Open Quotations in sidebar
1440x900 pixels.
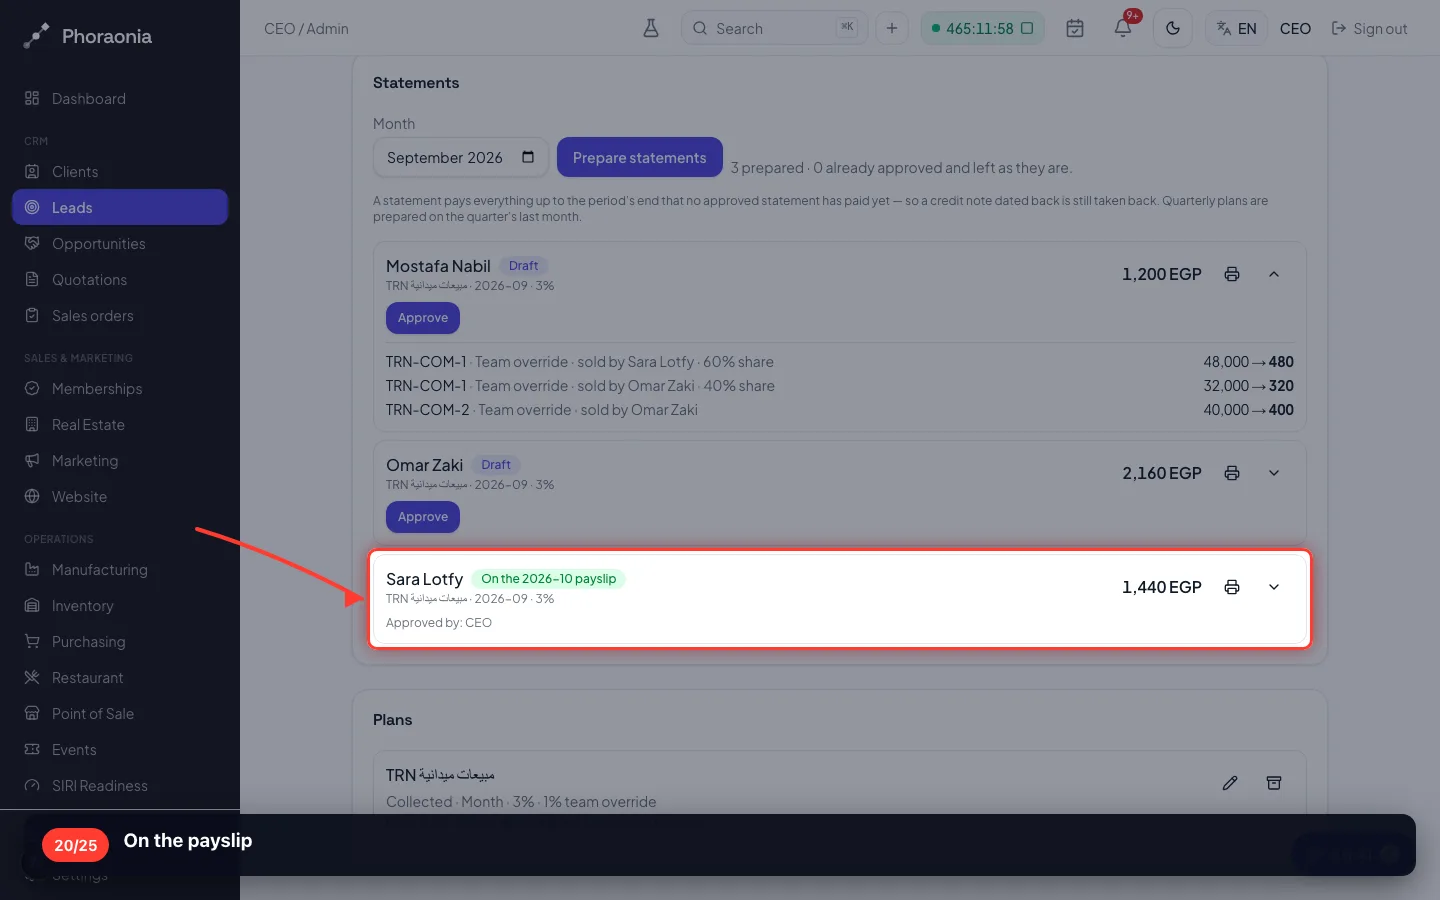tap(120, 280)
